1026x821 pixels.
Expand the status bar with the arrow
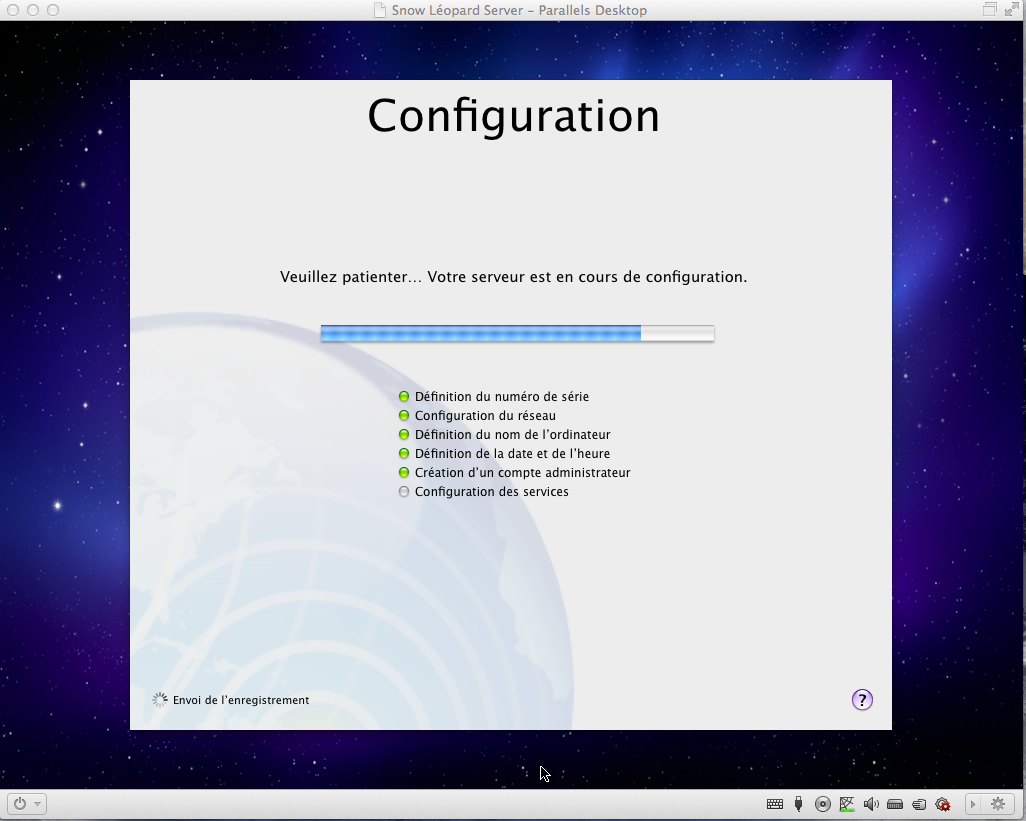click(973, 804)
